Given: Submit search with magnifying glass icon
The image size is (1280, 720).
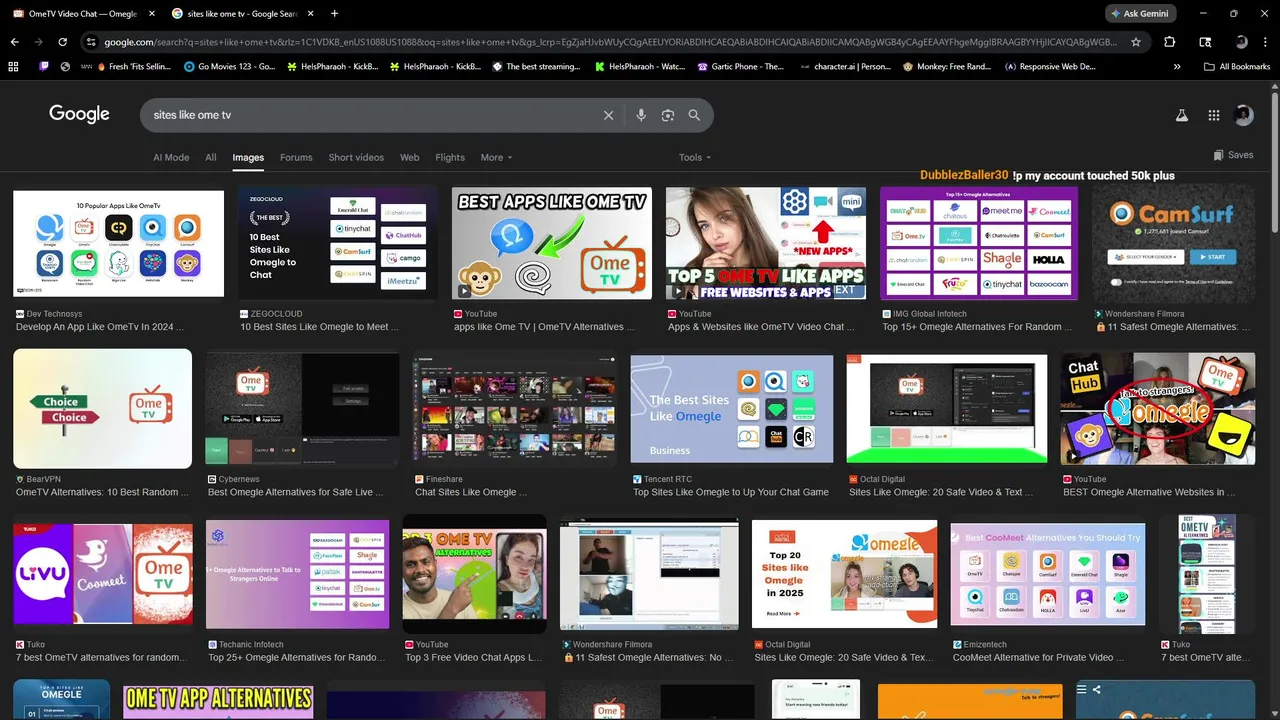Looking at the screenshot, I should 694,115.
